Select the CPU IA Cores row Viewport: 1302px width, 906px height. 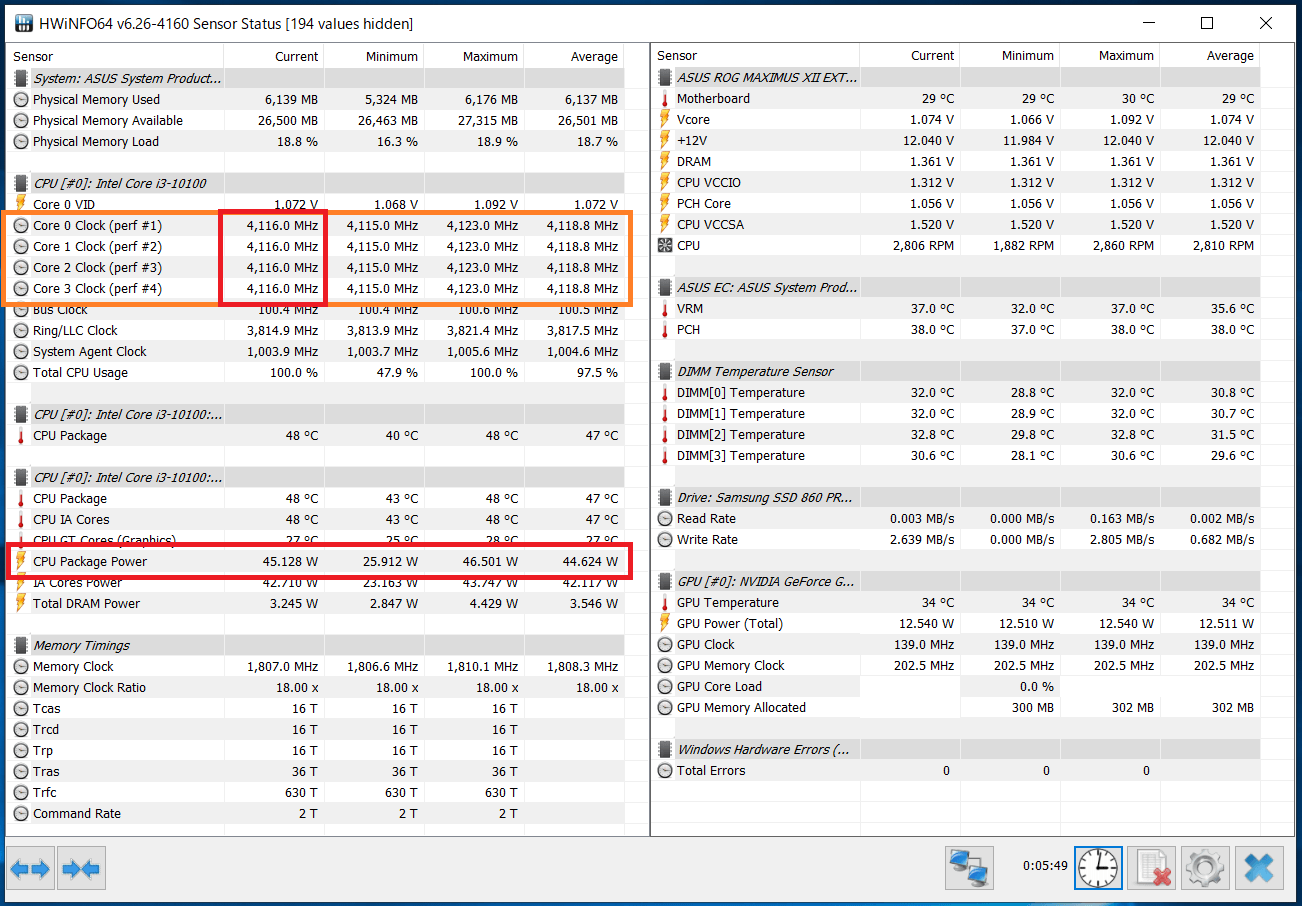click(316, 520)
